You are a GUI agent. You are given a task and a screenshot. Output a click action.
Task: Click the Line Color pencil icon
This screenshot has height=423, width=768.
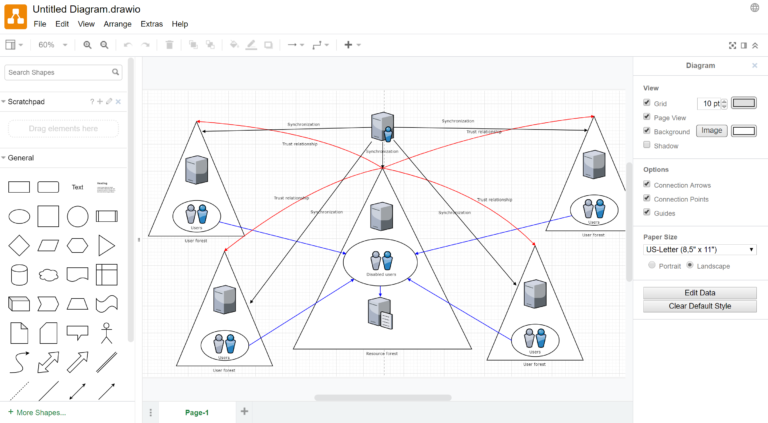(x=251, y=45)
